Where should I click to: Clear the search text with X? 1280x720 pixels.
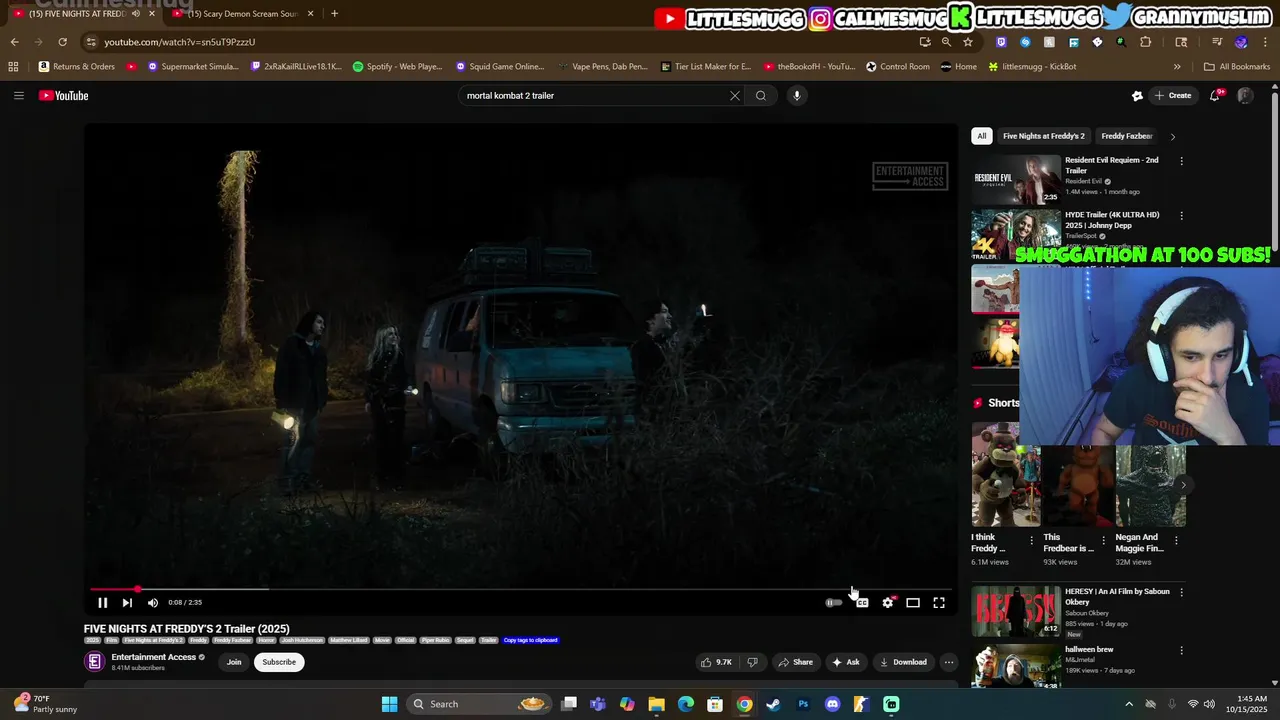click(x=735, y=96)
